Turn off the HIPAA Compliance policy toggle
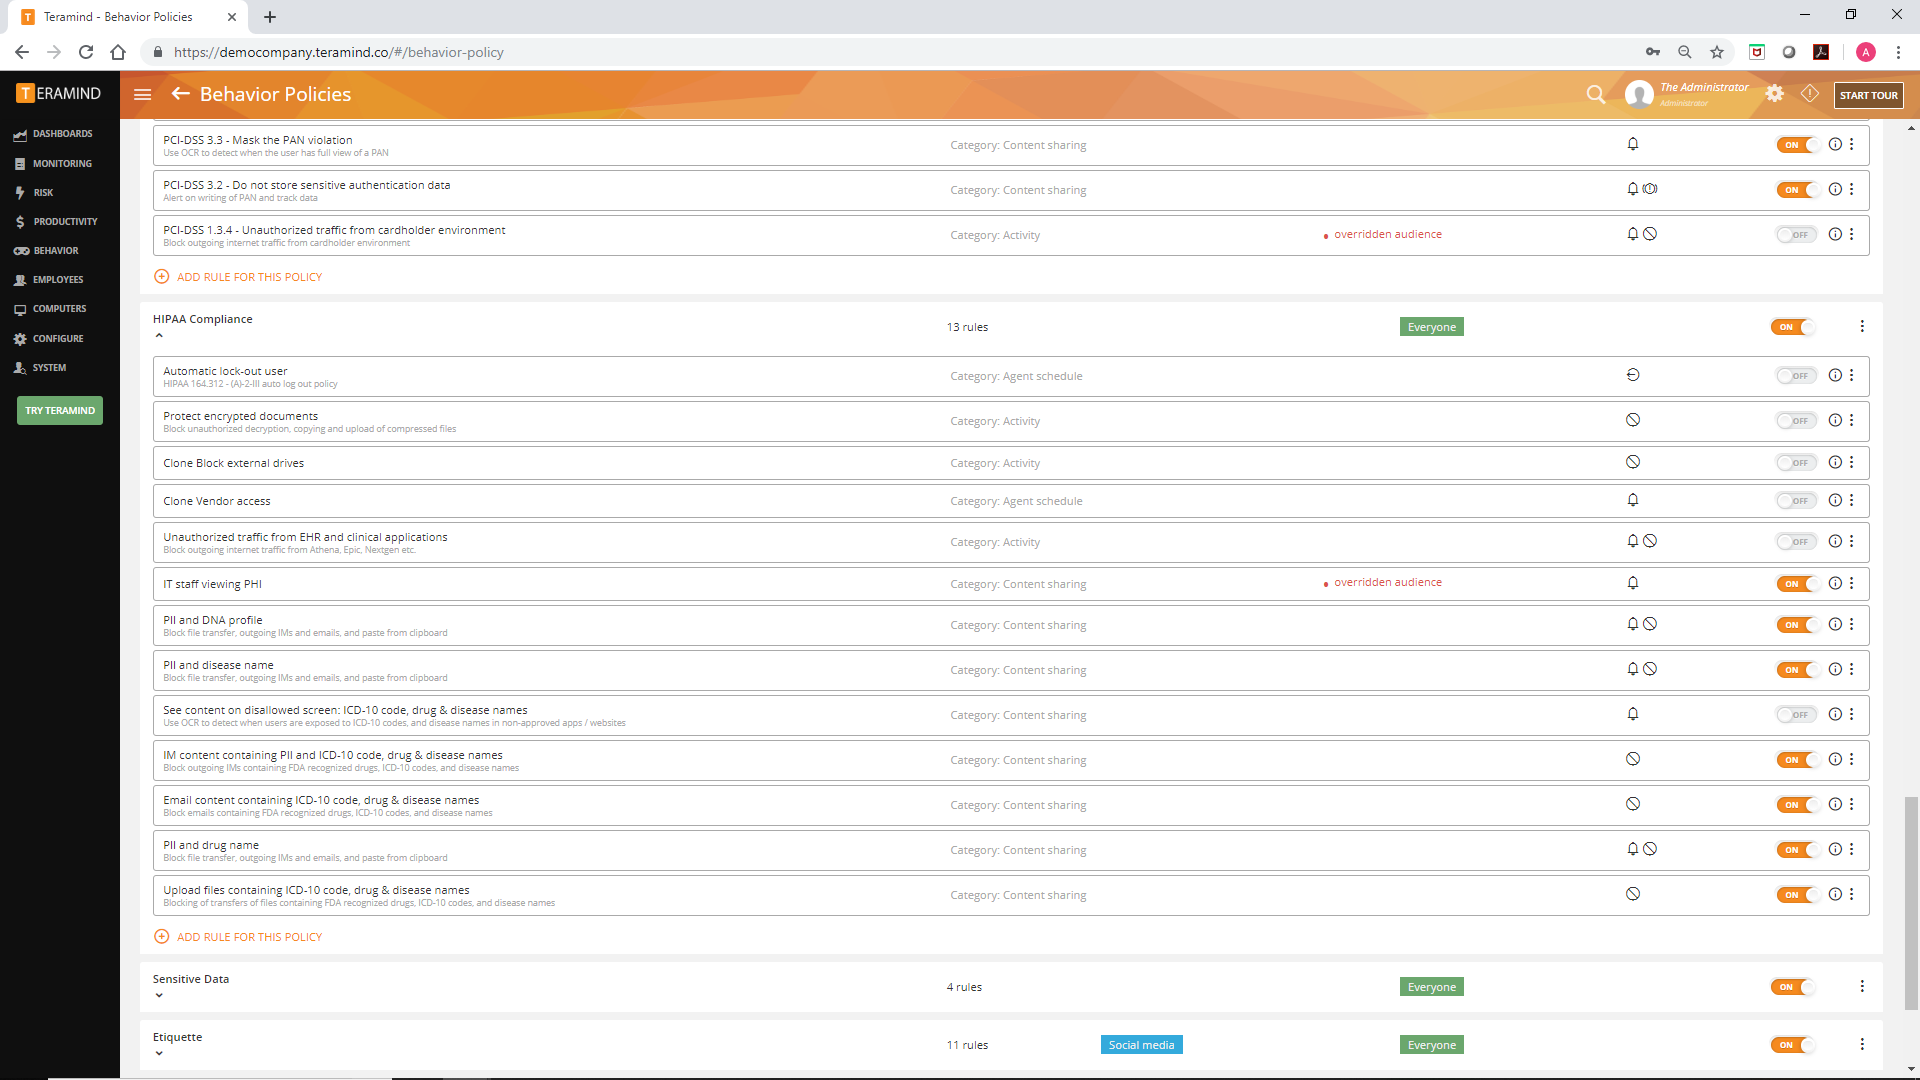Image resolution: width=1920 pixels, height=1080 pixels. click(x=1791, y=327)
